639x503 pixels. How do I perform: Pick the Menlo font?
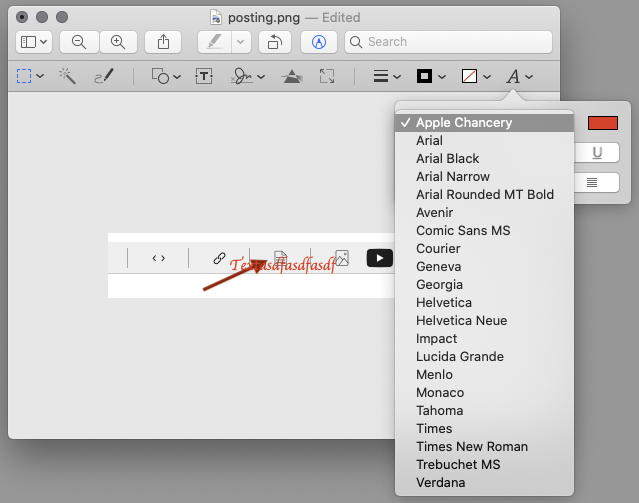pos(485,374)
